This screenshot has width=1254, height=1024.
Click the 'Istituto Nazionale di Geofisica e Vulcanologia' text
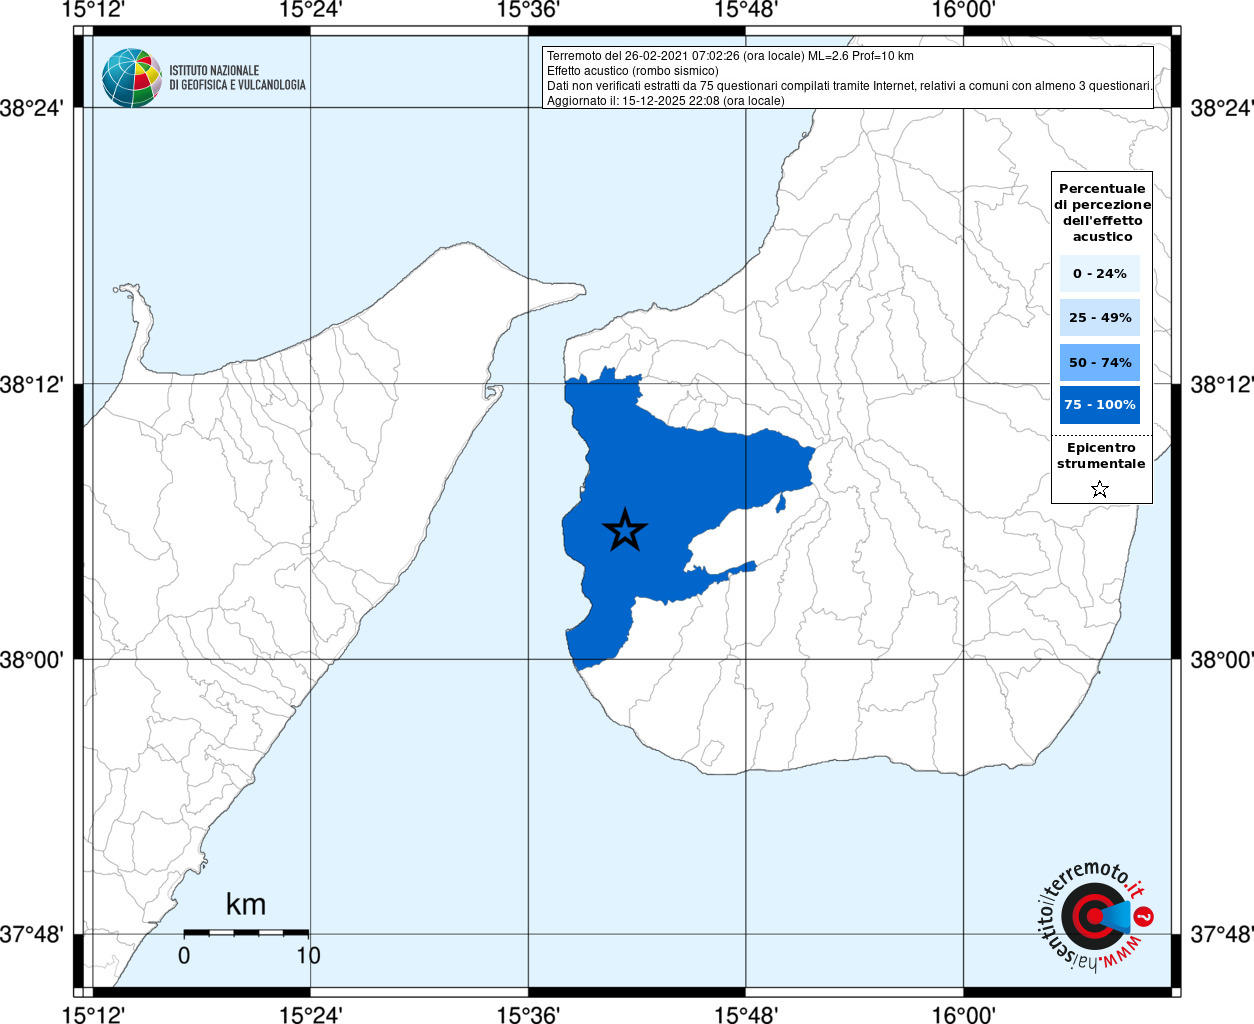pos(237,78)
